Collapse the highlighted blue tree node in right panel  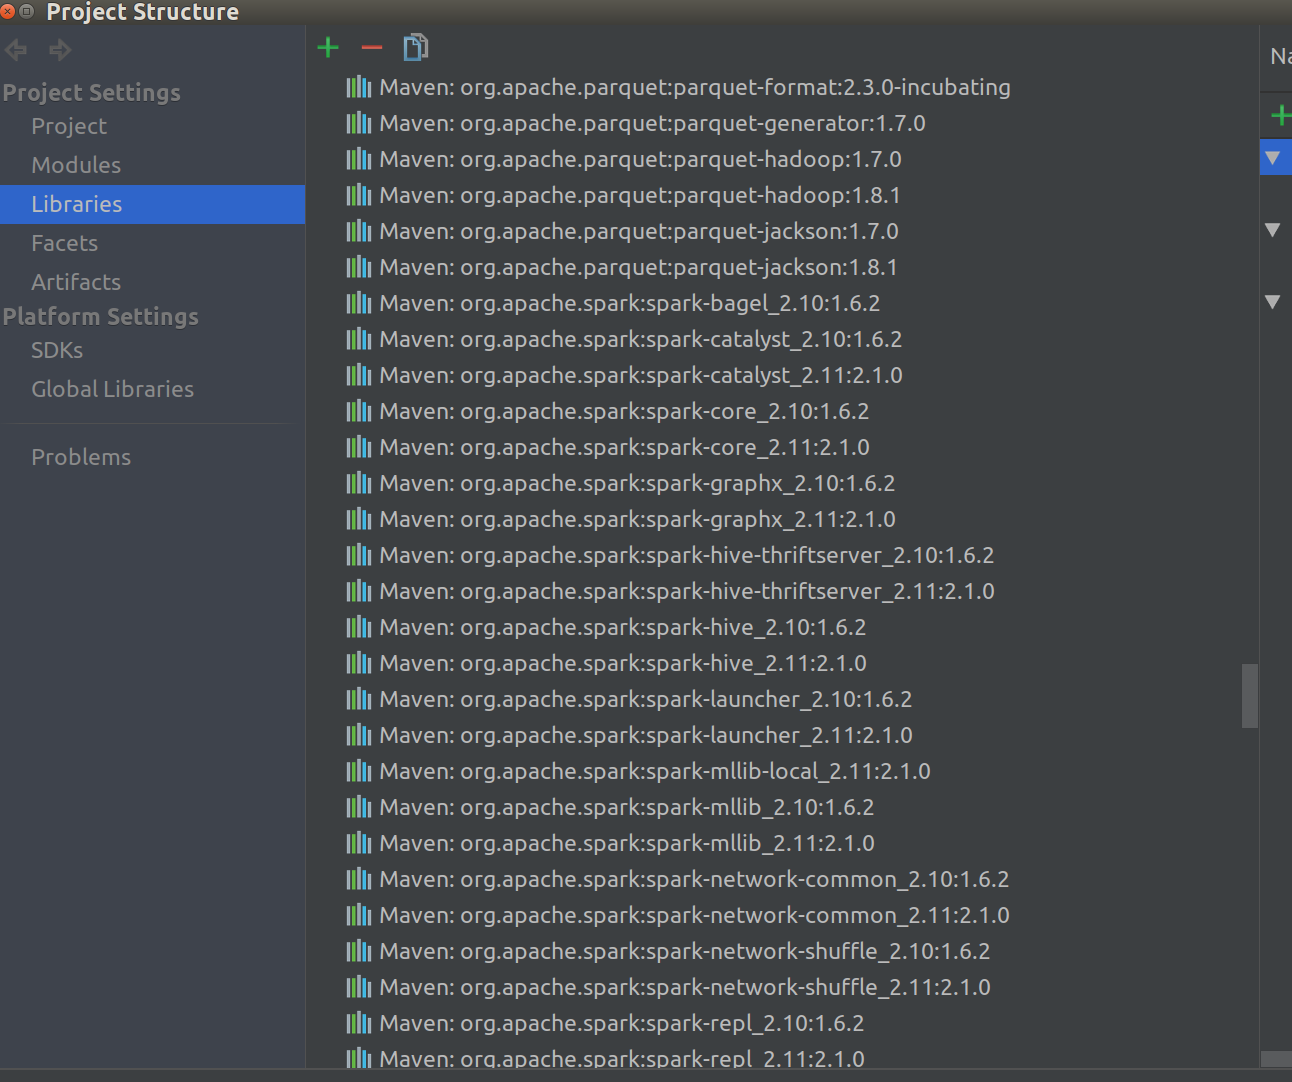click(1273, 157)
